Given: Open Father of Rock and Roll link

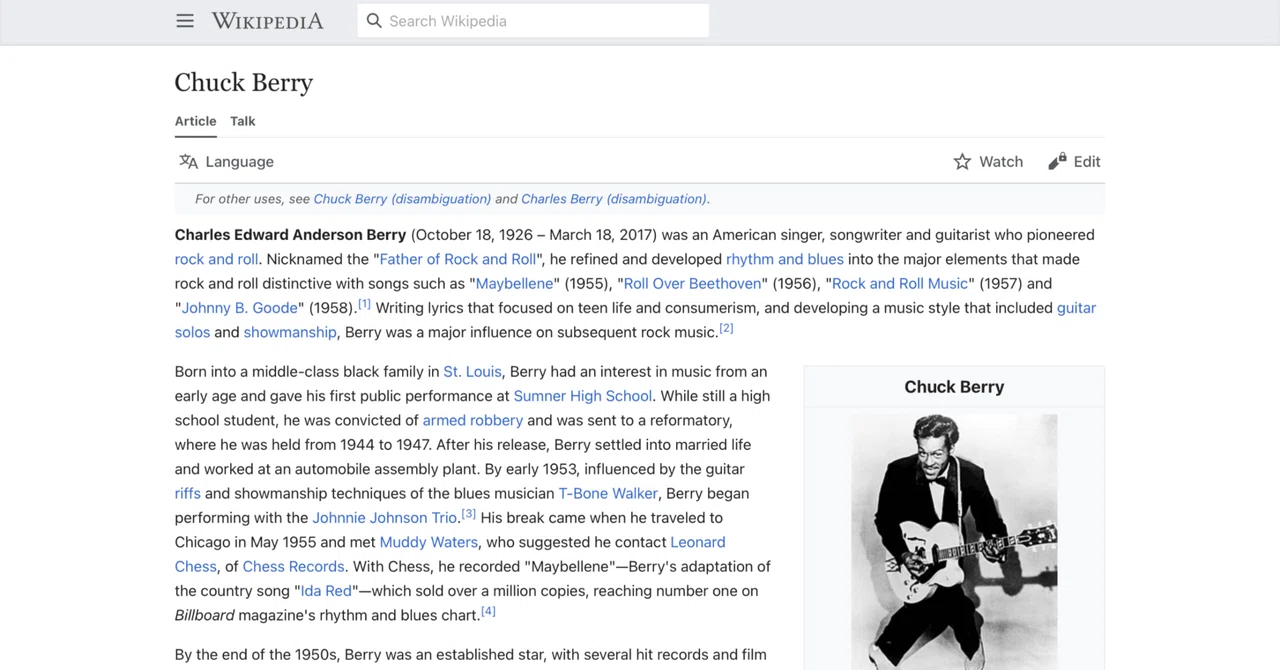Looking at the screenshot, I should pos(458,259).
